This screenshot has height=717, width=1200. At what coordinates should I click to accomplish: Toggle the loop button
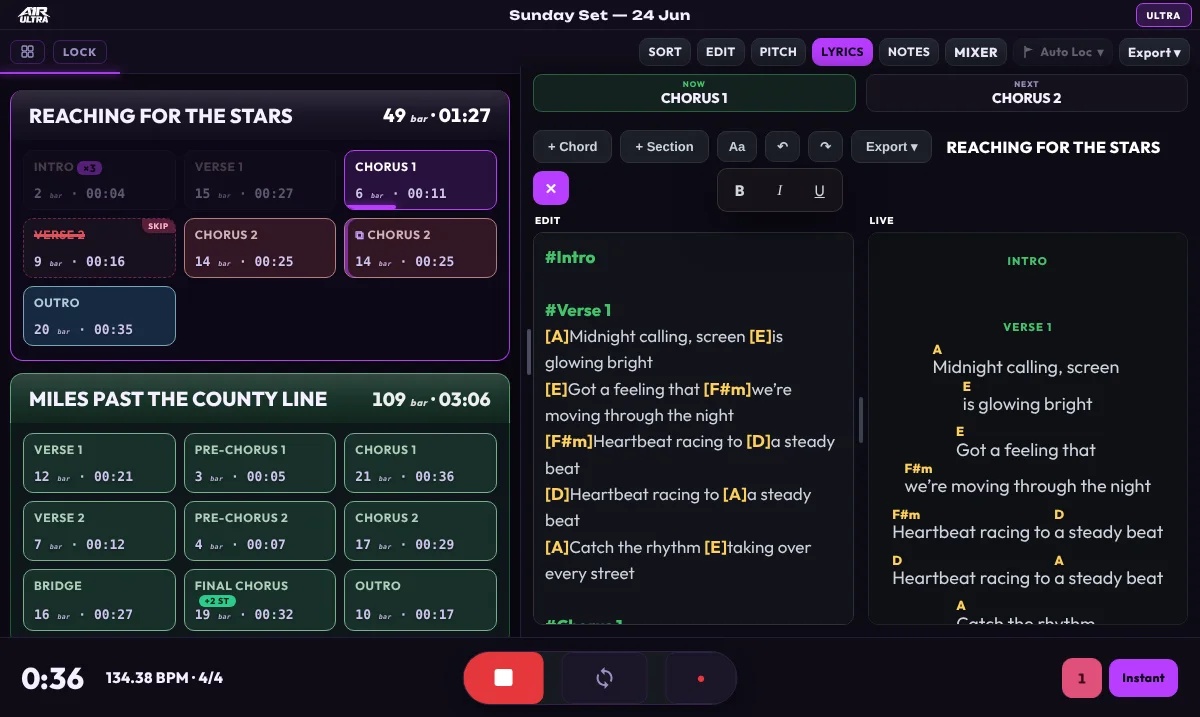click(604, 678)
